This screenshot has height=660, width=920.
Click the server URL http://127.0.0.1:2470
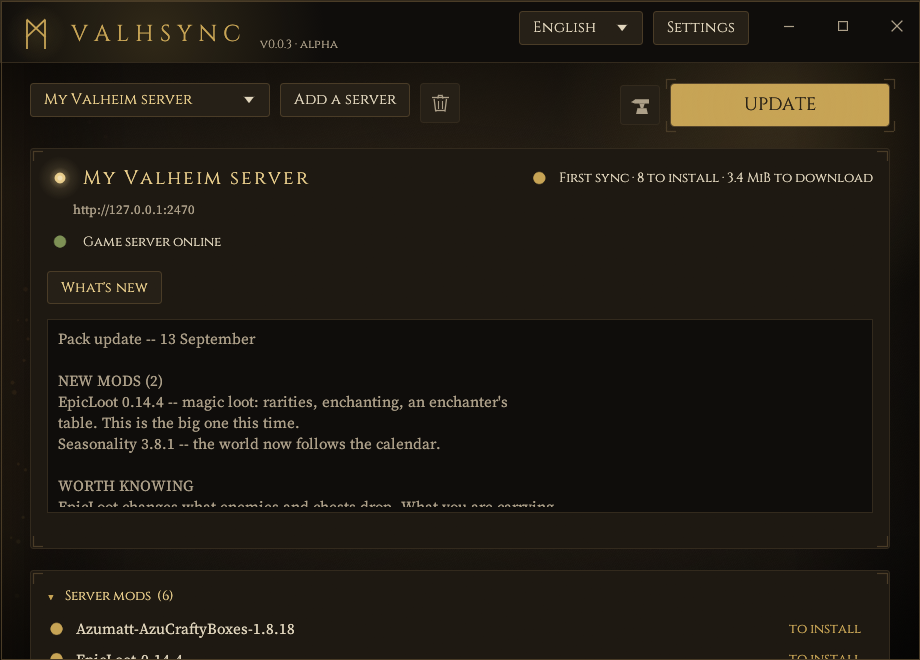coord(134,210)
